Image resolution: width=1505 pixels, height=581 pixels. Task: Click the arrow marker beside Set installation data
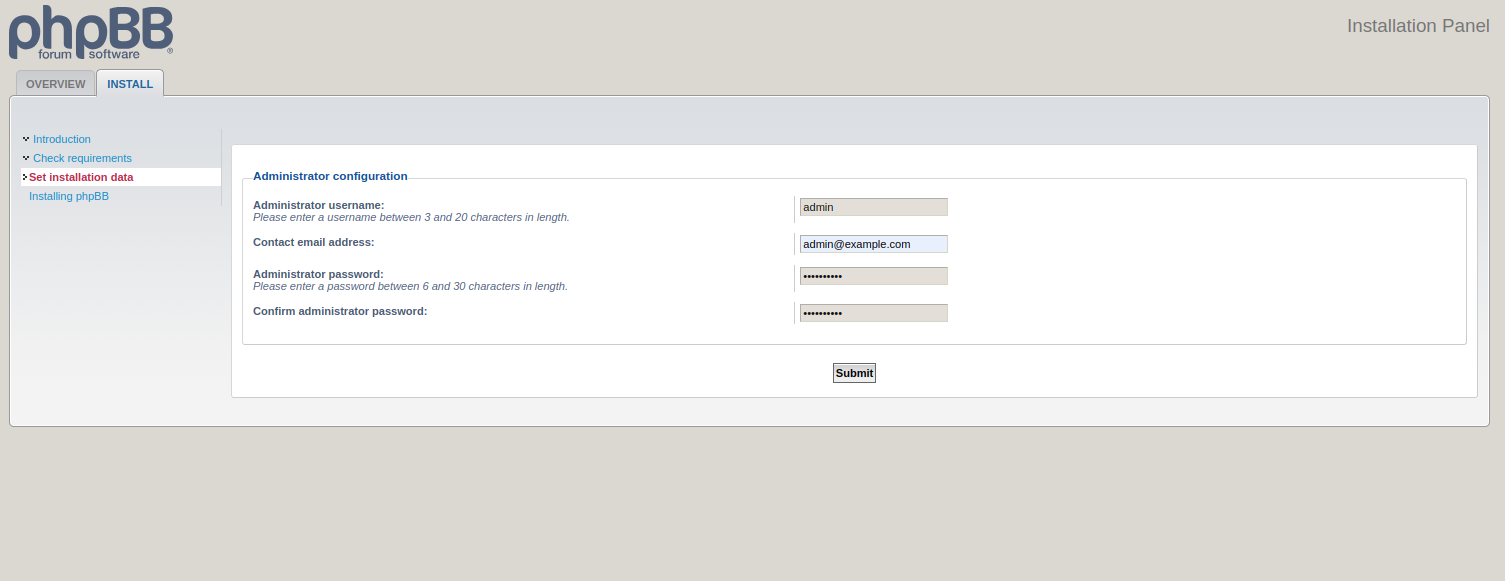pos(24,177)
